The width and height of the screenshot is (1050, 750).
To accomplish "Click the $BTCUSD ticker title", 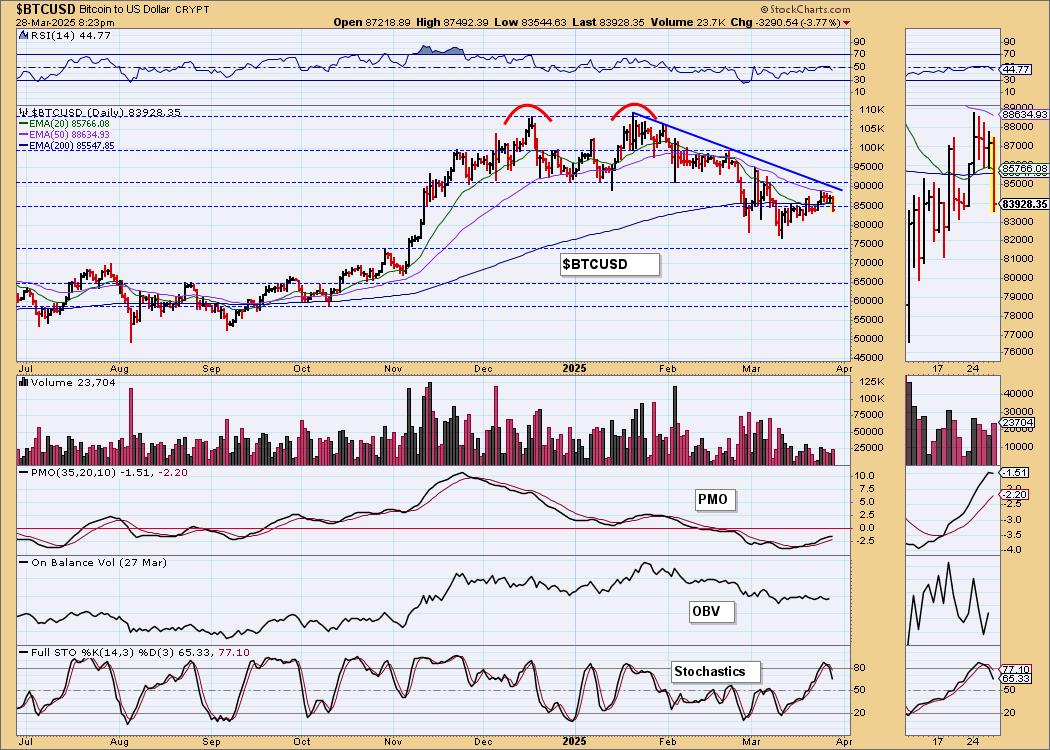I will click(46, 9).
